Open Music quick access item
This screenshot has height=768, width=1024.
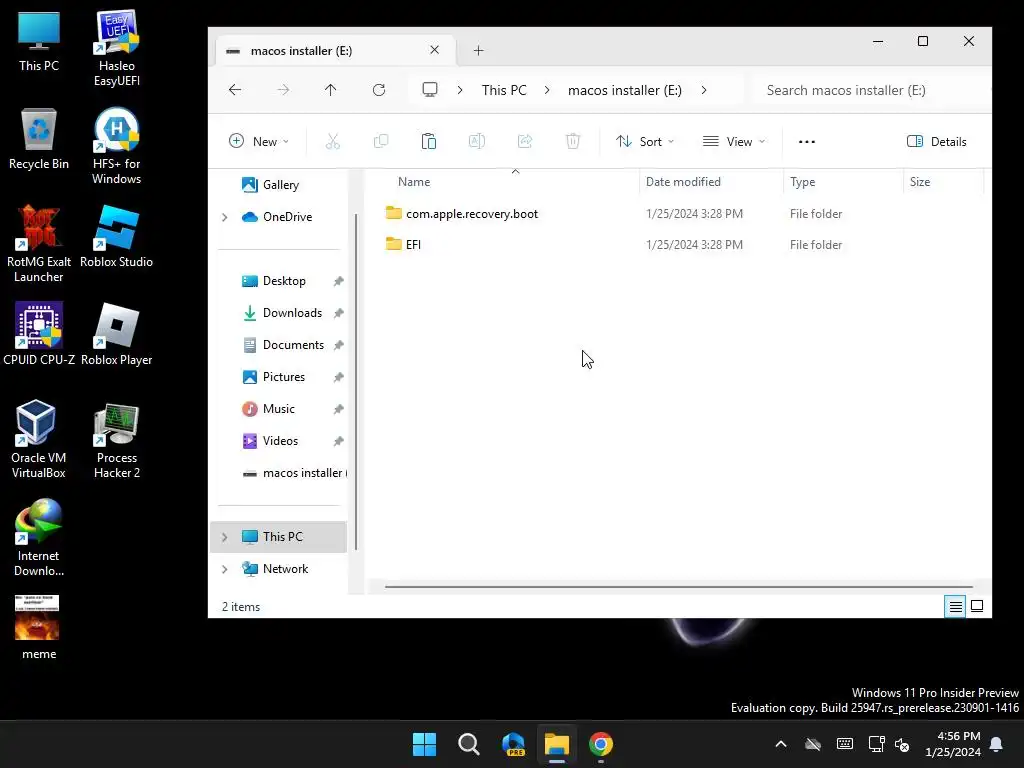click(x=278, y=409)
